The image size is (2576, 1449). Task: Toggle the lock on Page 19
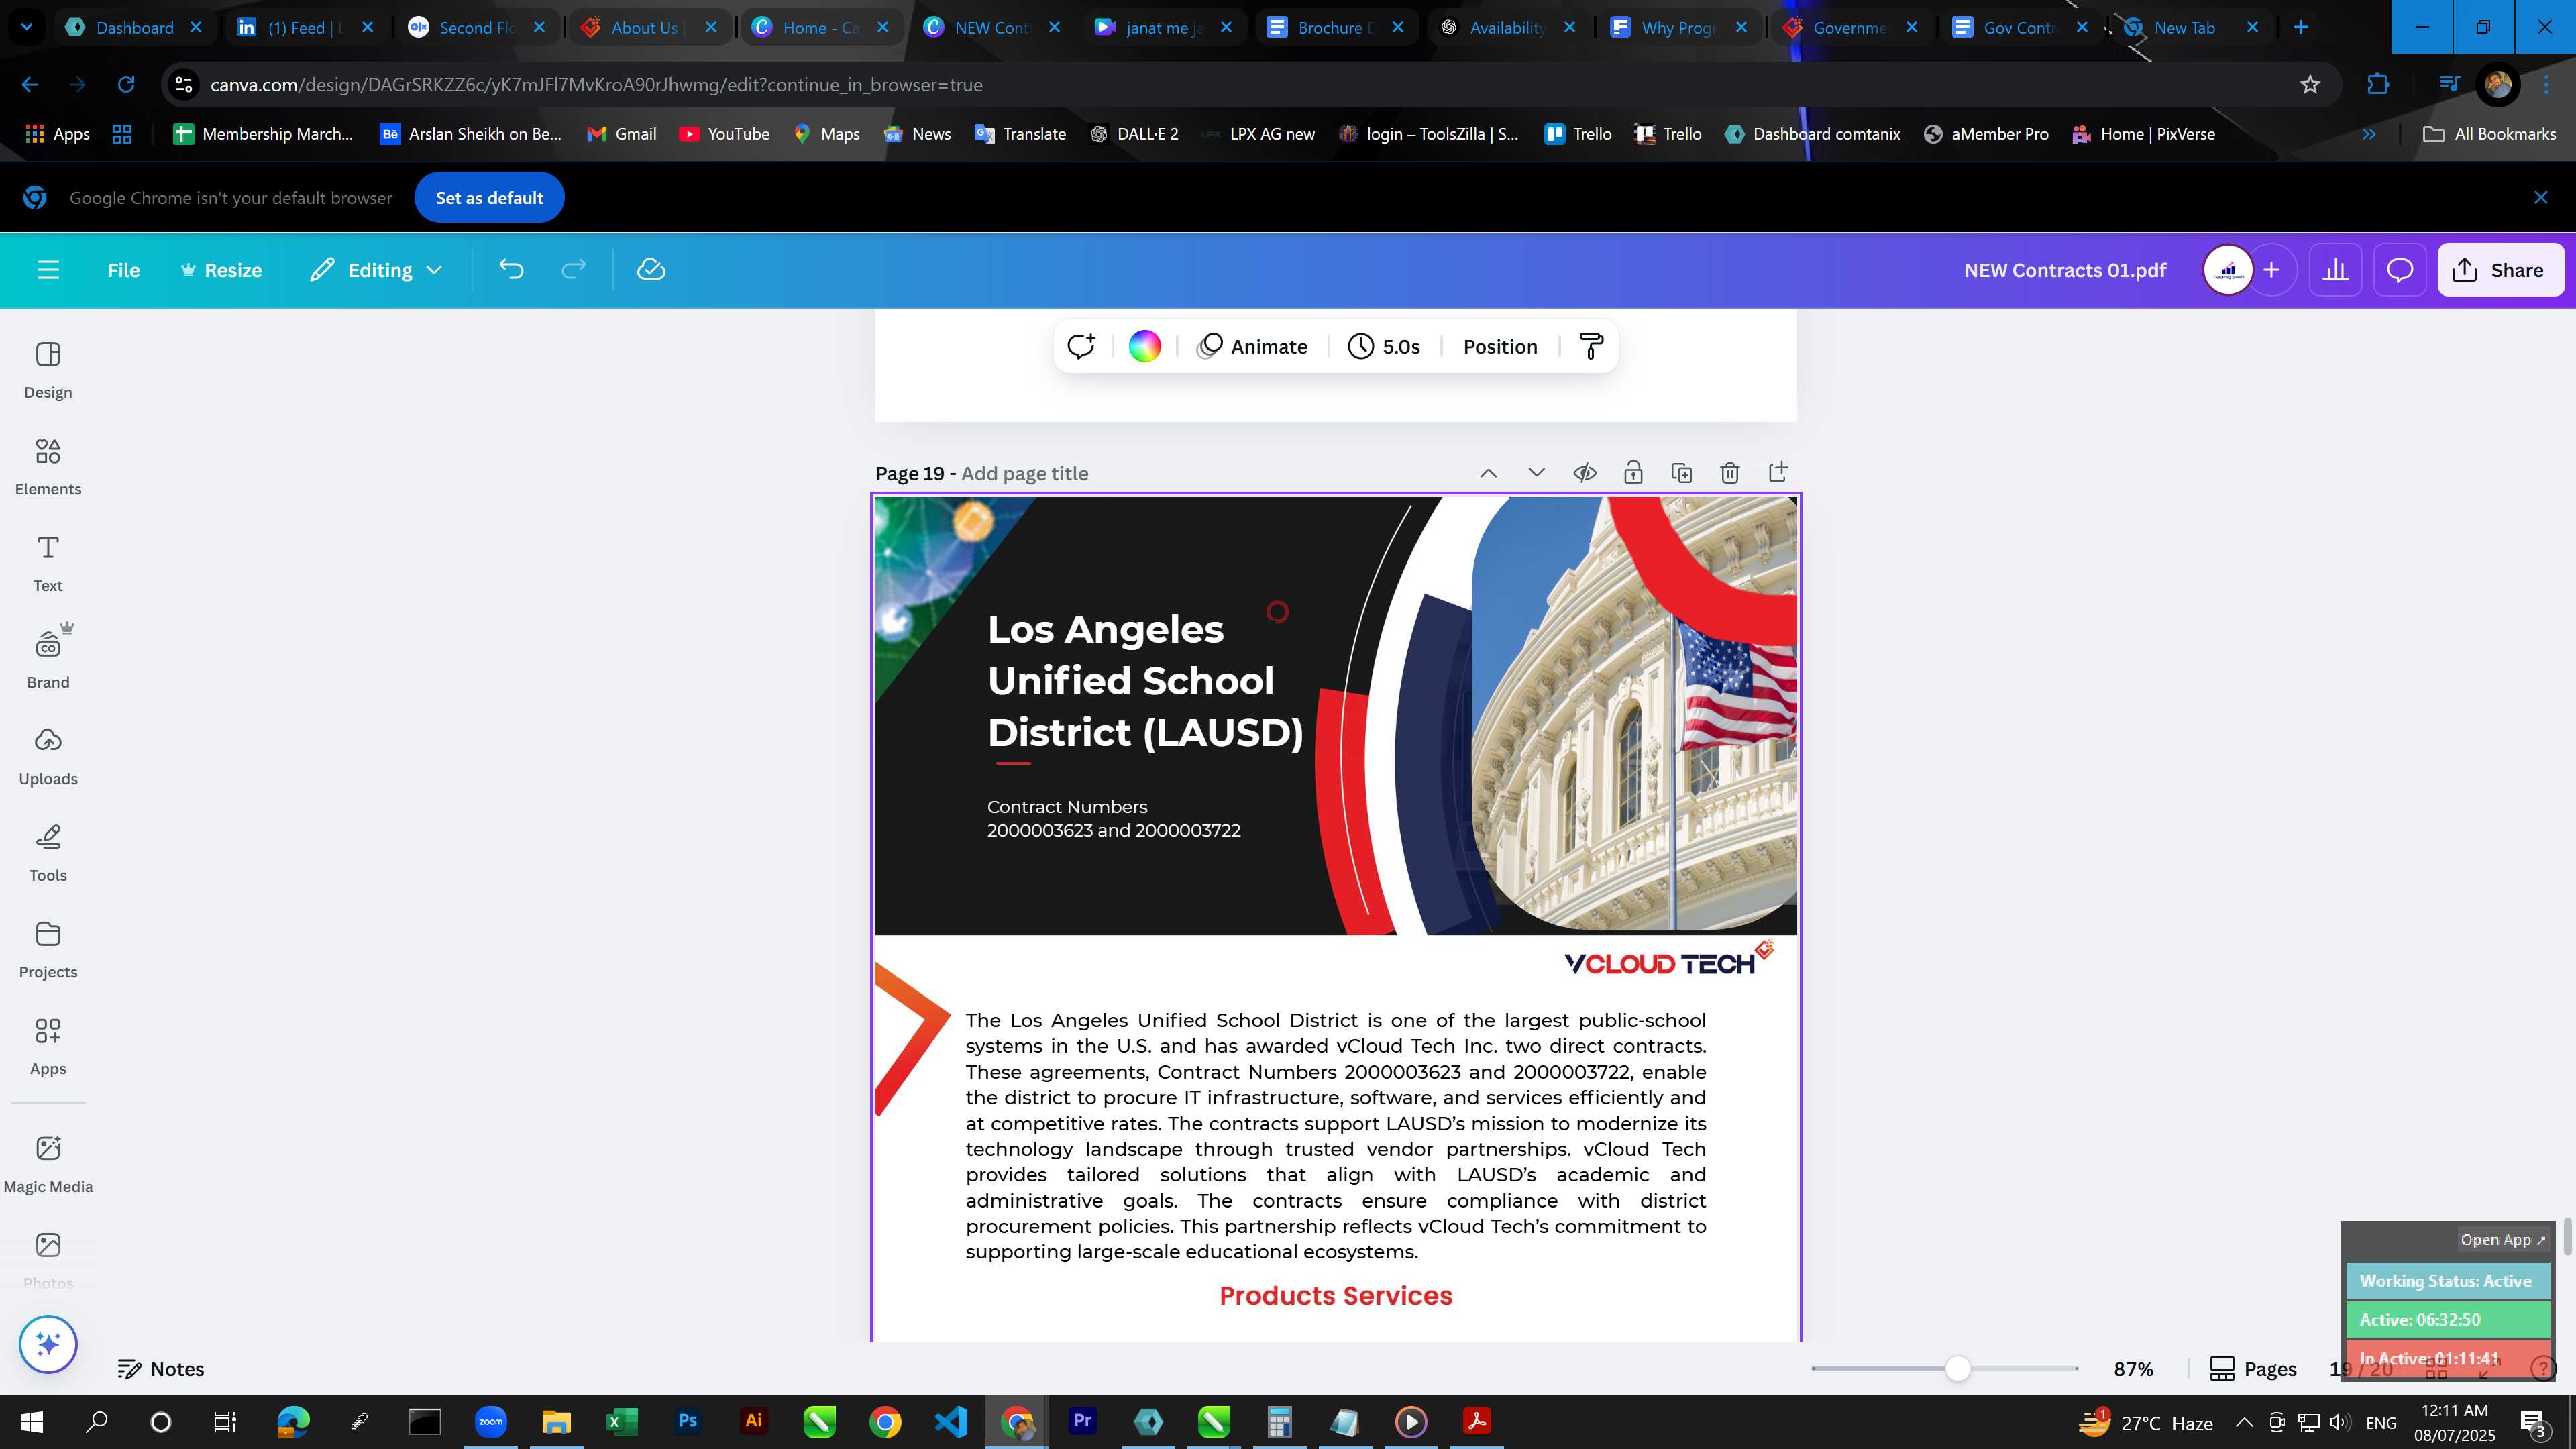pyautogui.click(x=1633, y=473)
